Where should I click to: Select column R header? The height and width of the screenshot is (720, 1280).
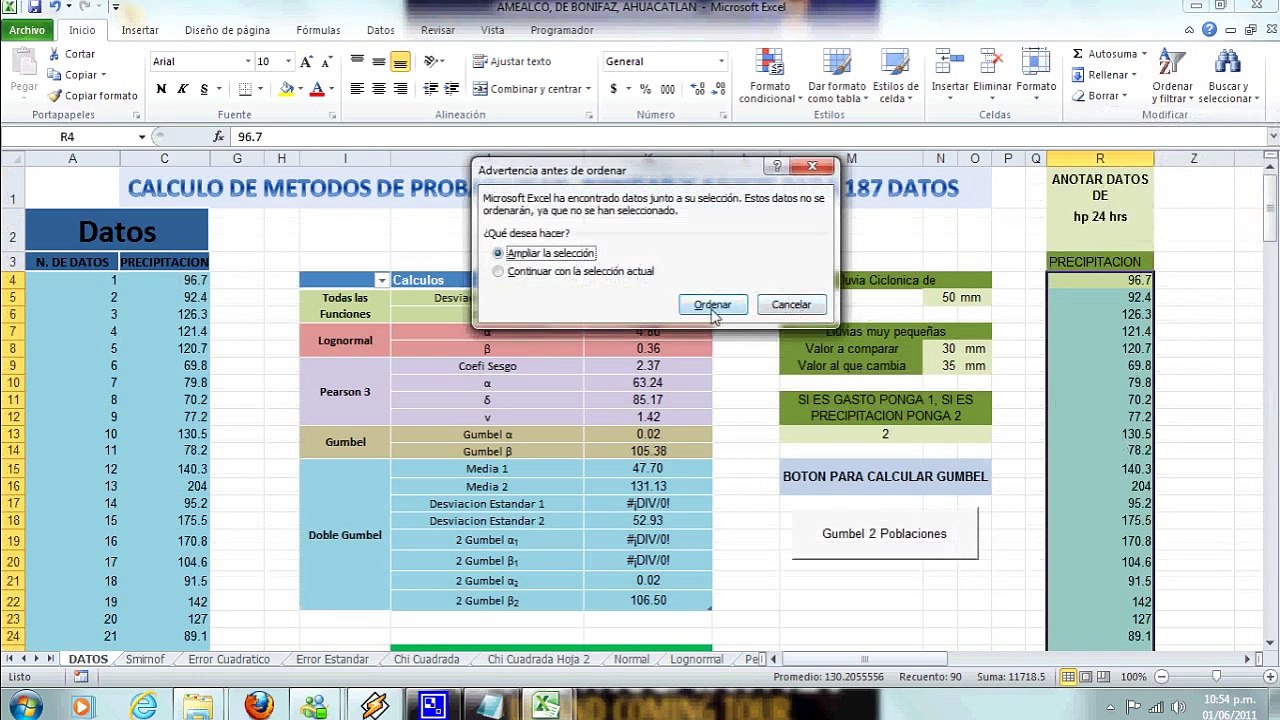coord(1100,159)
